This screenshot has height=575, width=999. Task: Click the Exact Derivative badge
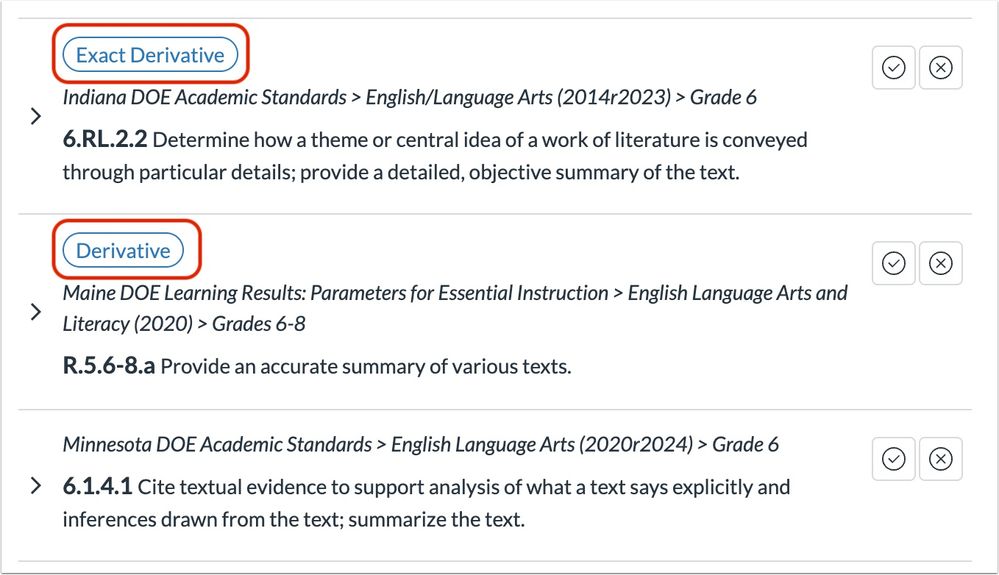[150, 55]
